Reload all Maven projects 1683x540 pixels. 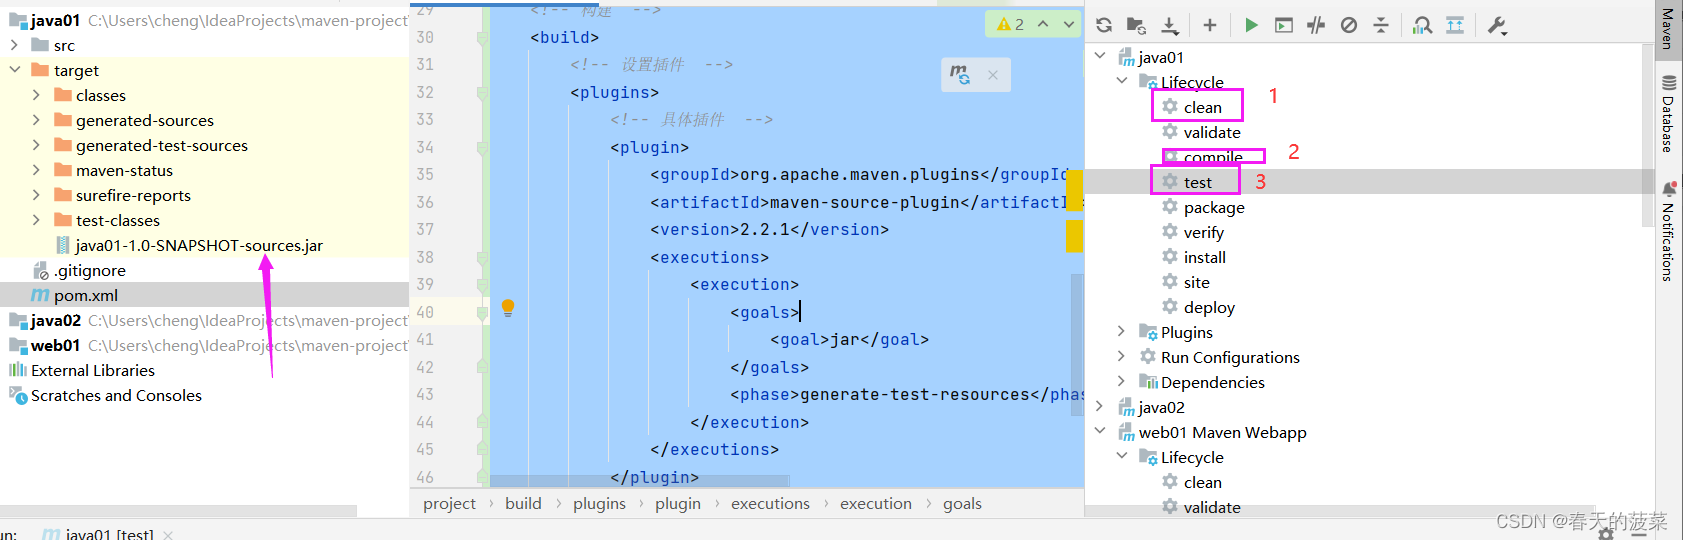click(1104, 25)
